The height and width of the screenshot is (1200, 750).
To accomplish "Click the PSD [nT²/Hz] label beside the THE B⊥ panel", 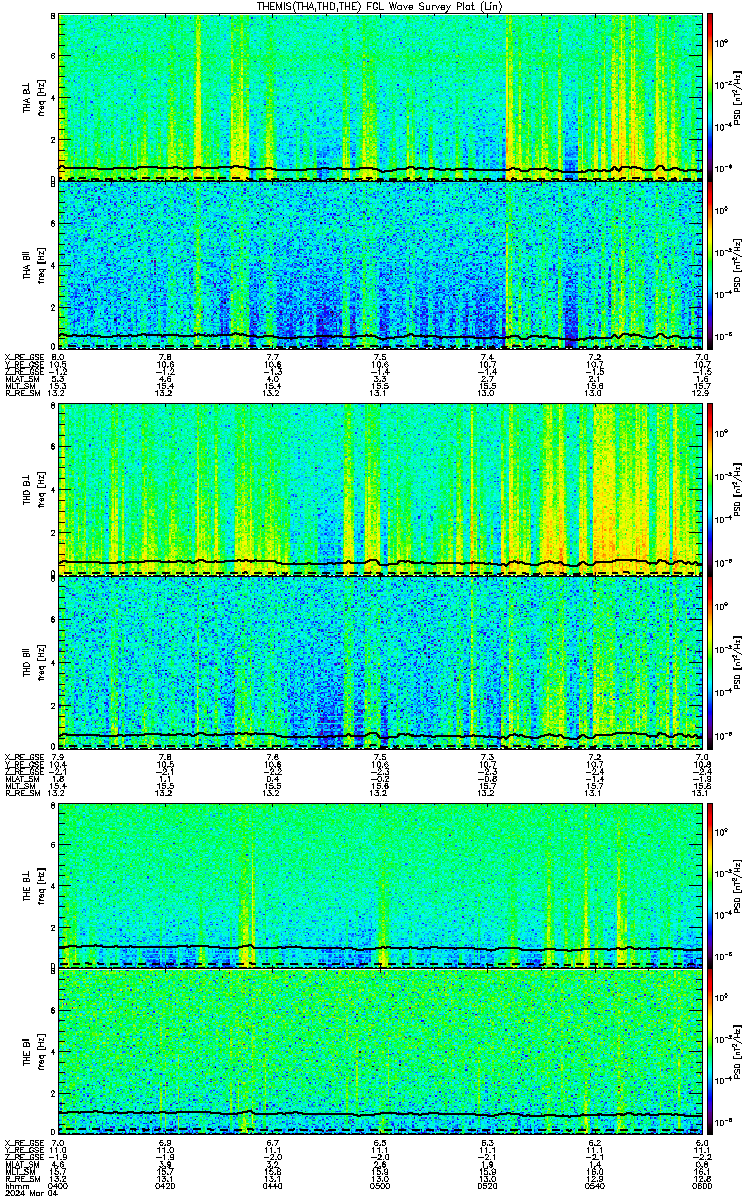I will coord(738,886).
